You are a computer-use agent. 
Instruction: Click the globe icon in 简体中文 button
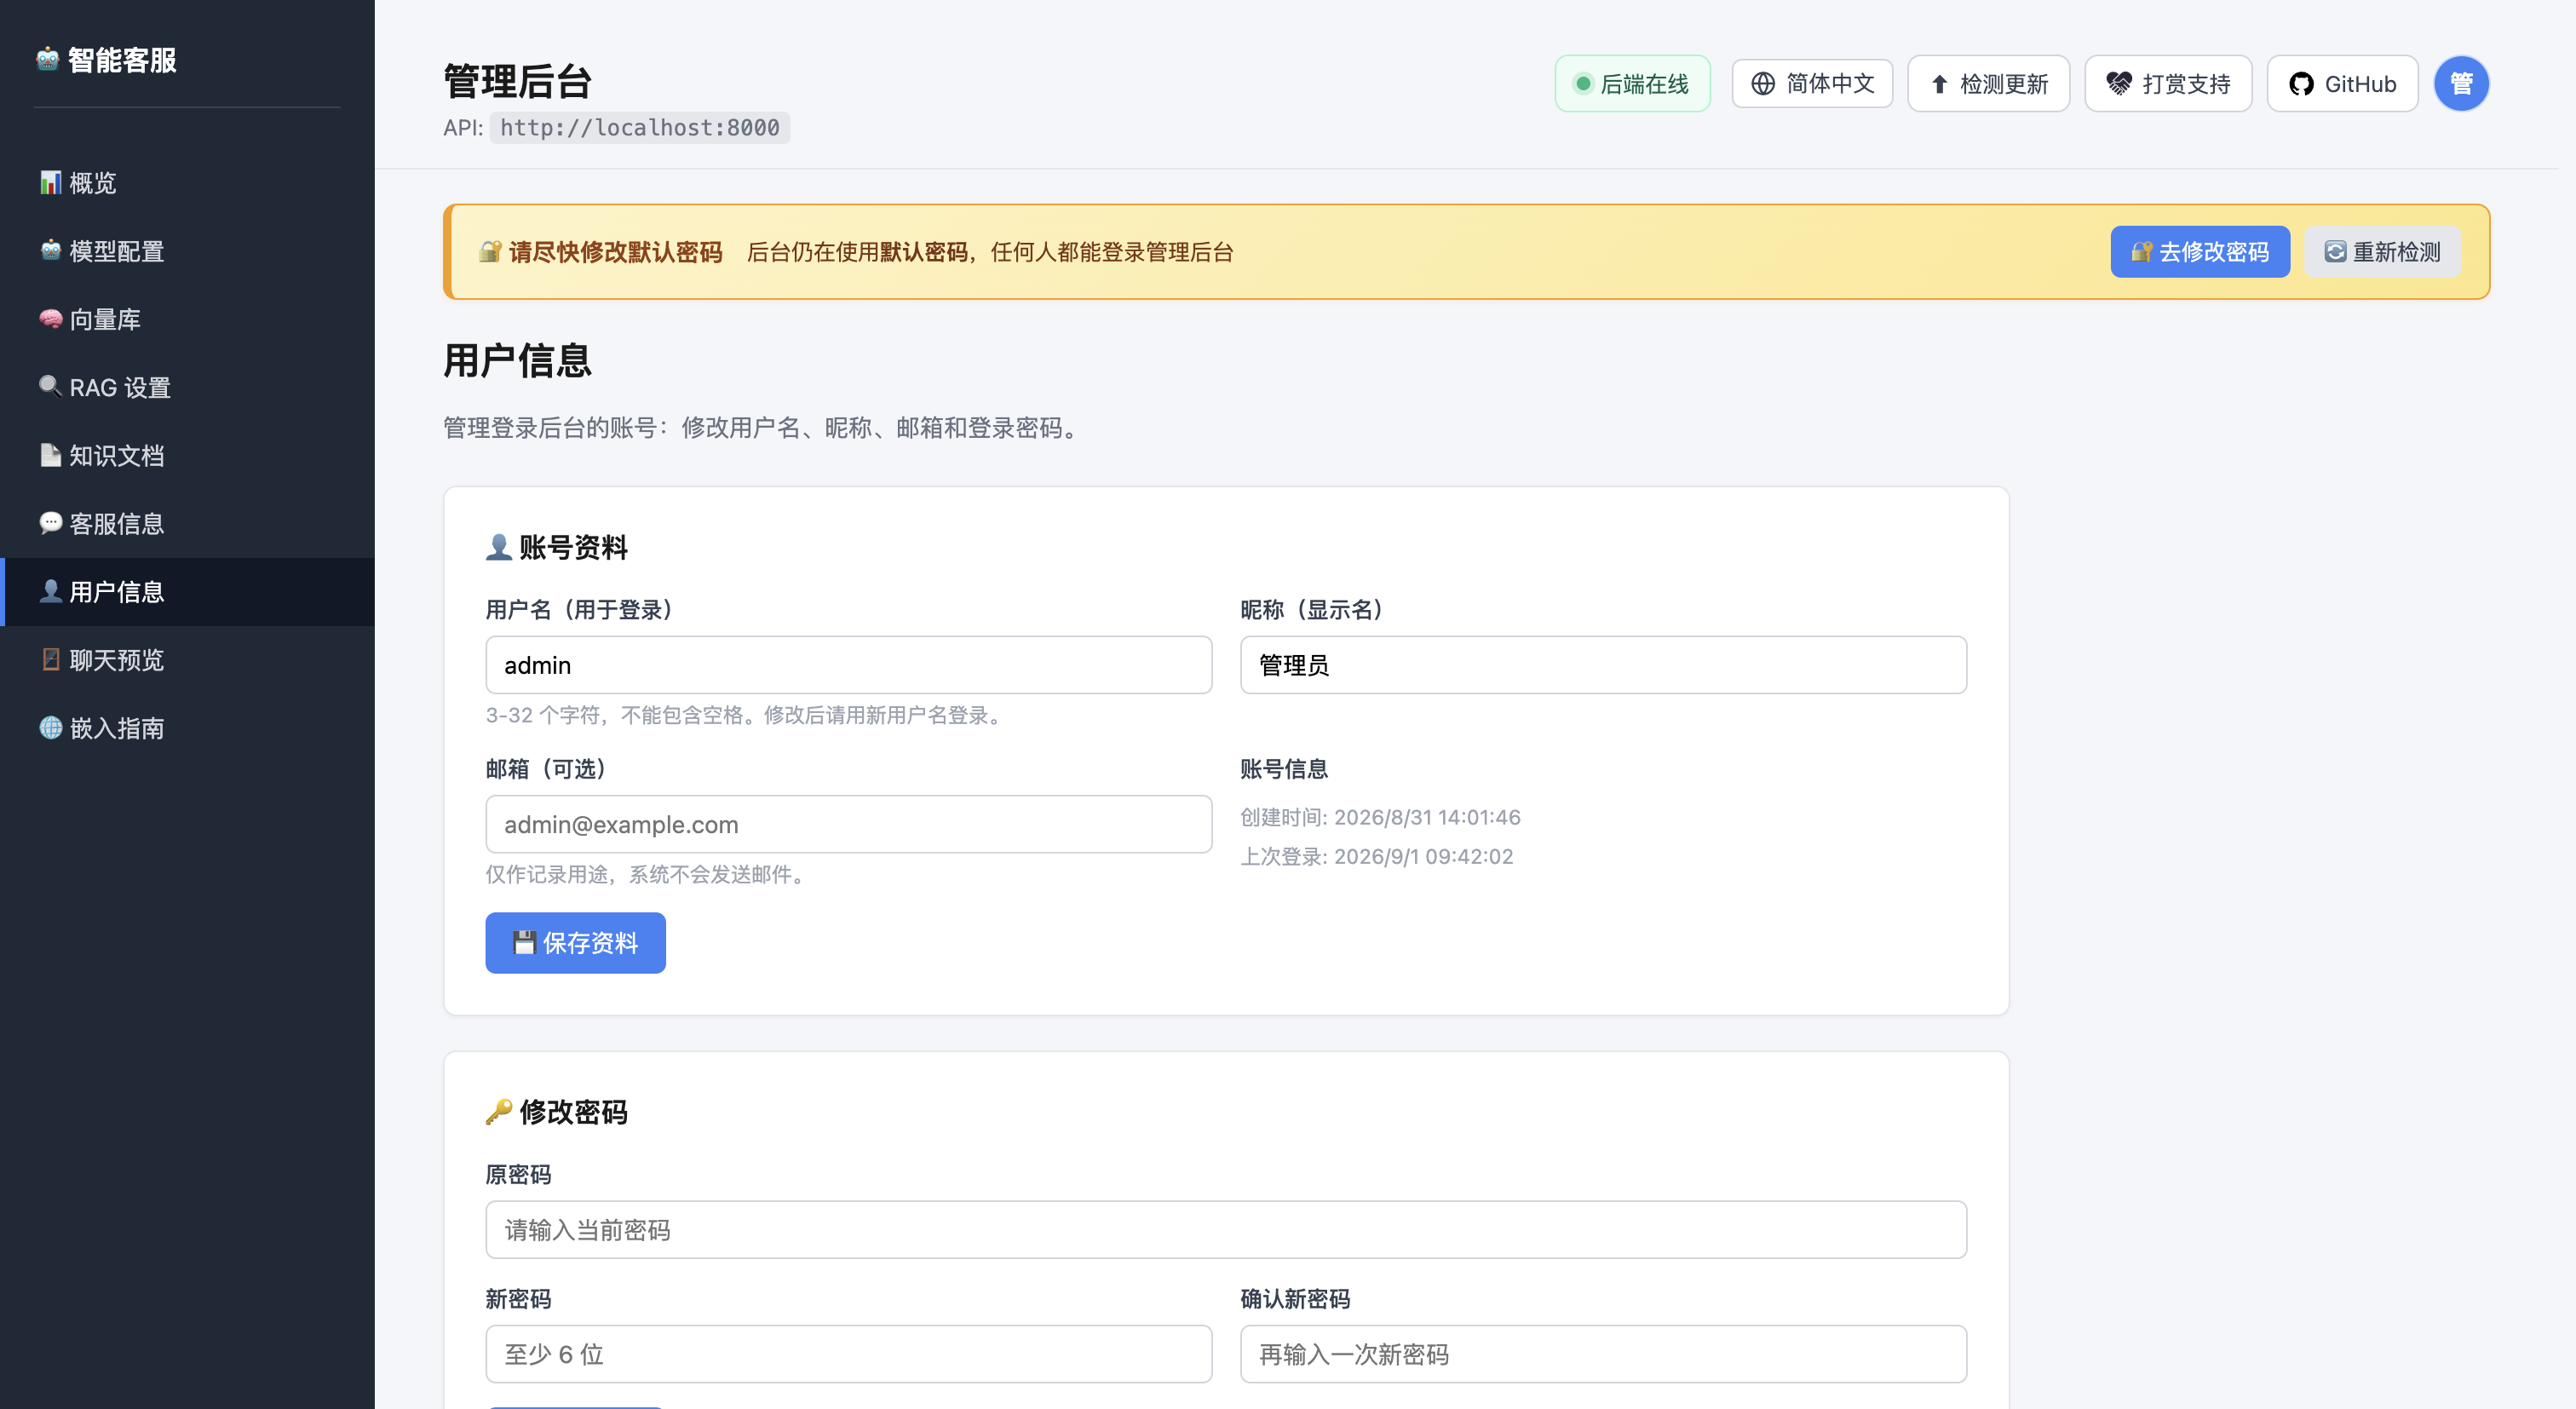1763,84
